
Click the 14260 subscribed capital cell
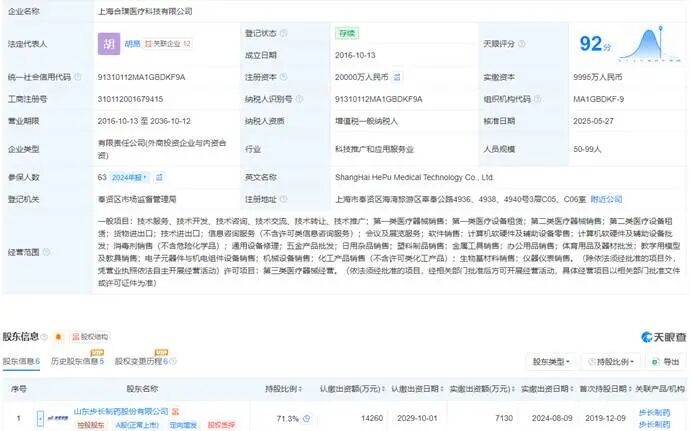click(372, 418)
